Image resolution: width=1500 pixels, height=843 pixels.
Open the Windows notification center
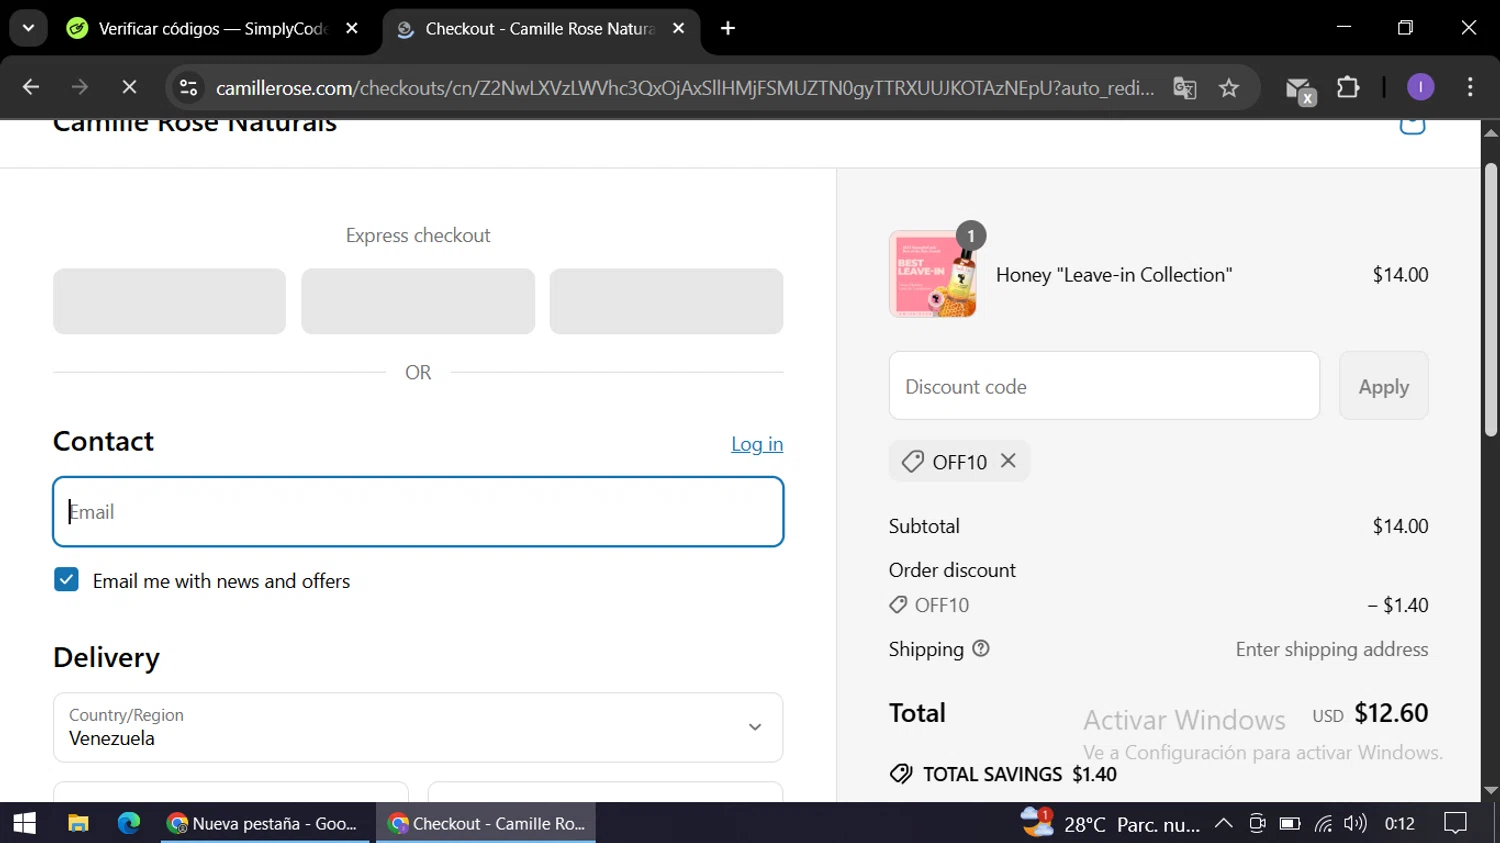(x=1456, y=823)
